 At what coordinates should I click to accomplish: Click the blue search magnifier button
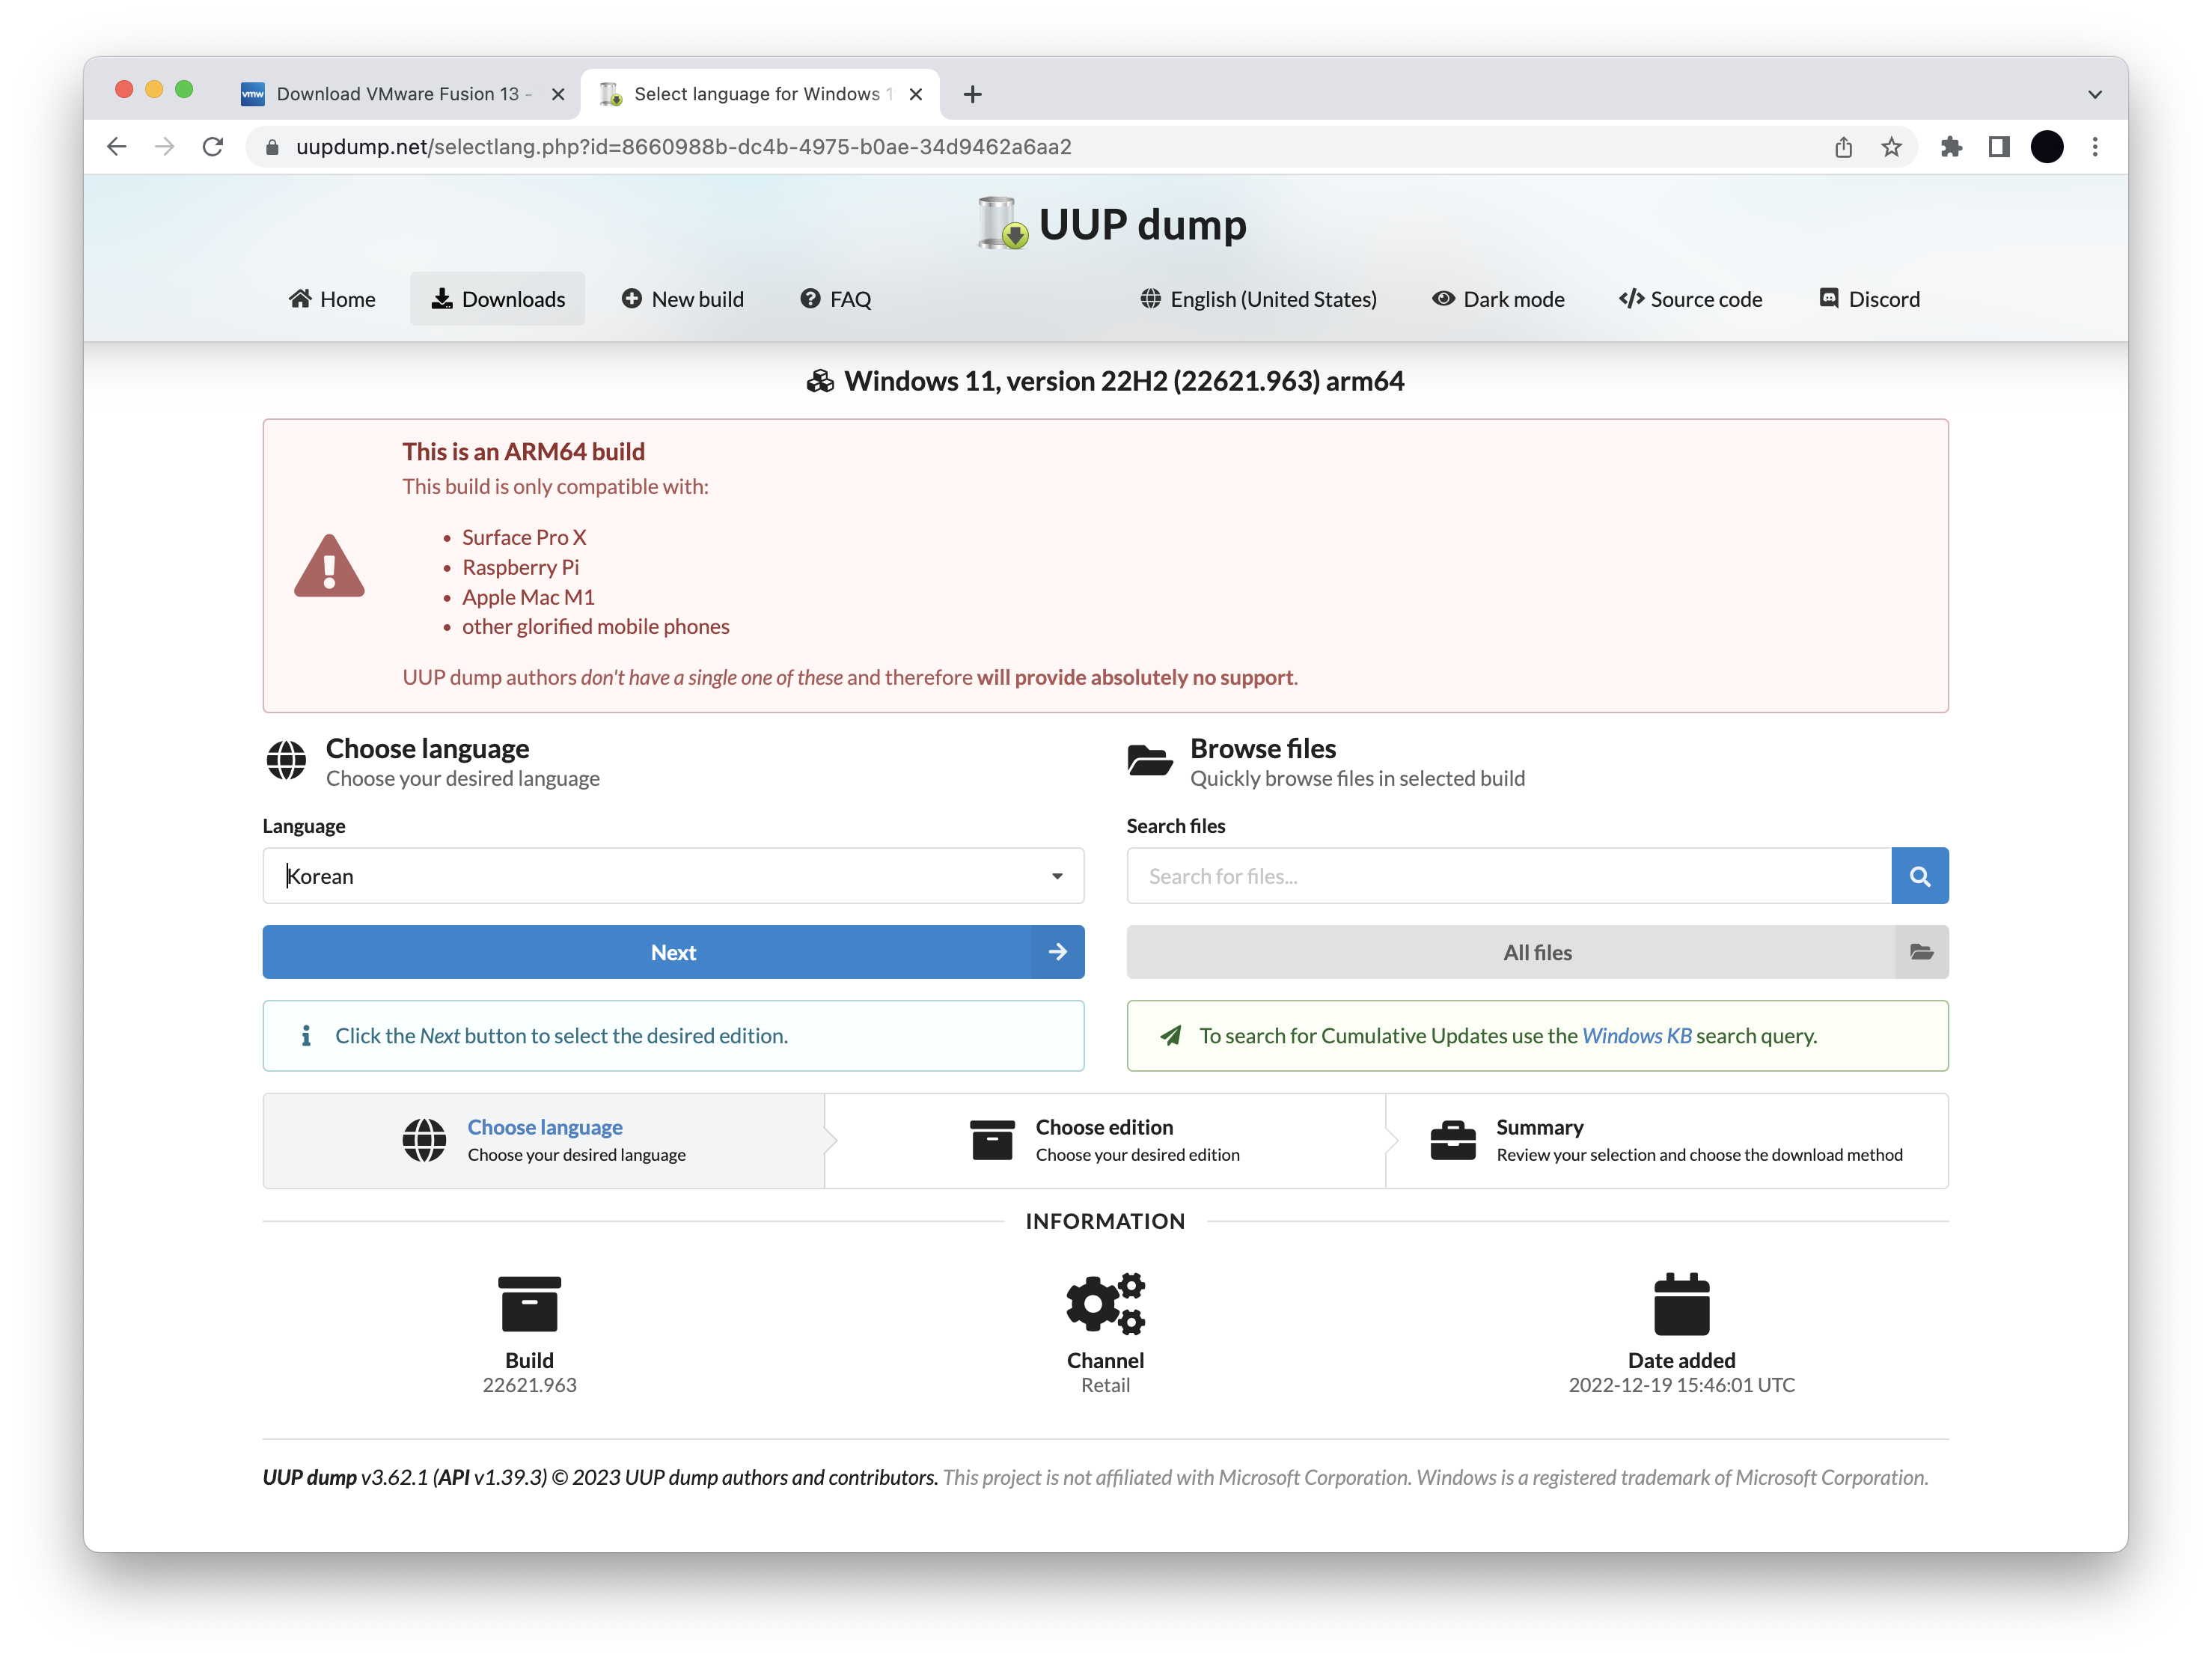click(1919, 876)
